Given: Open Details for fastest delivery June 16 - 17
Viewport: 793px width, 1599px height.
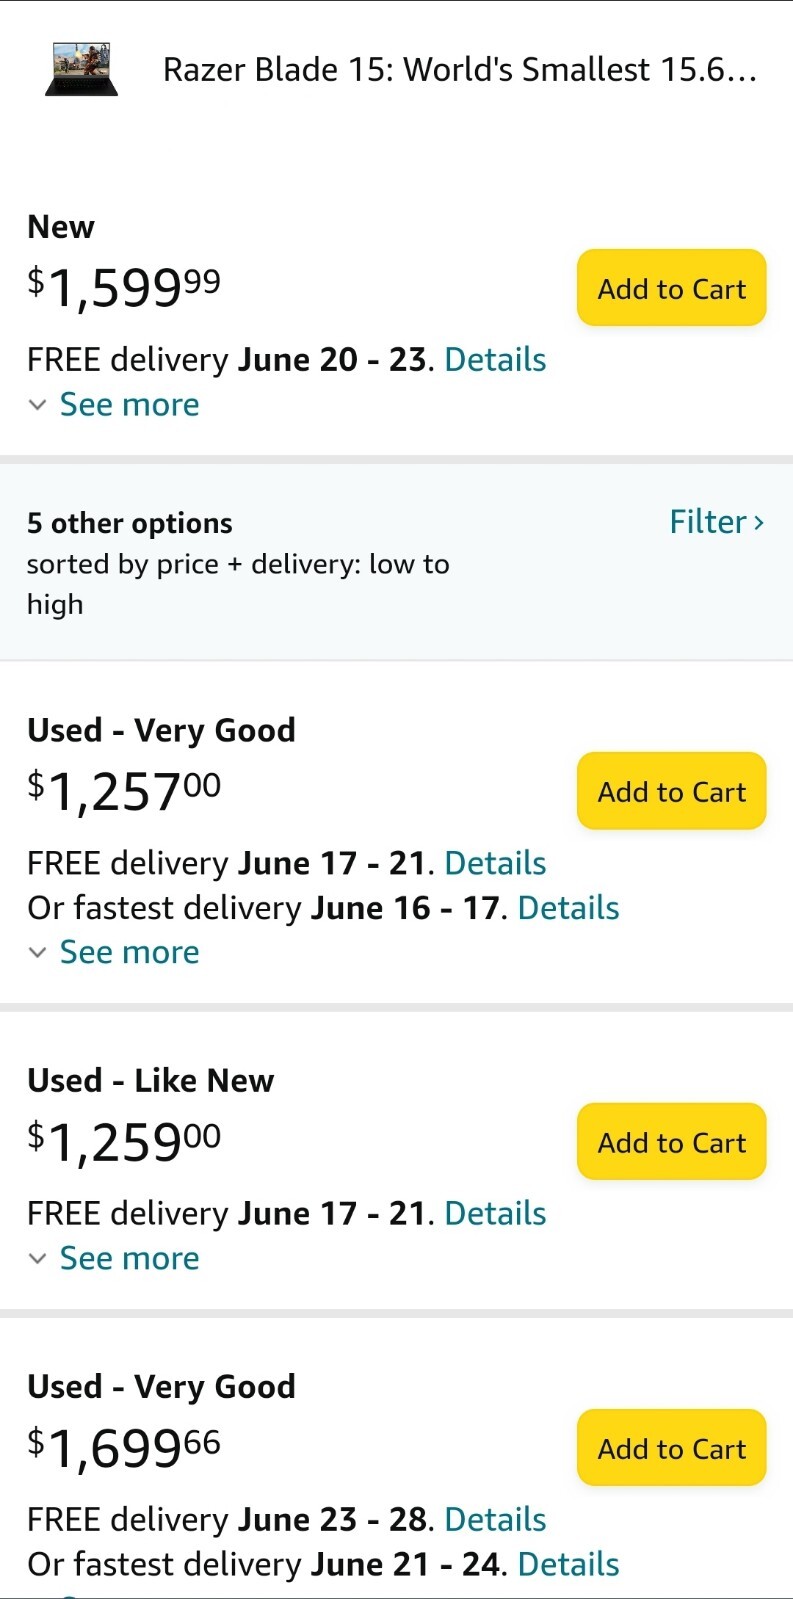Looking at the screenshot, I should [x=568, y=907].
